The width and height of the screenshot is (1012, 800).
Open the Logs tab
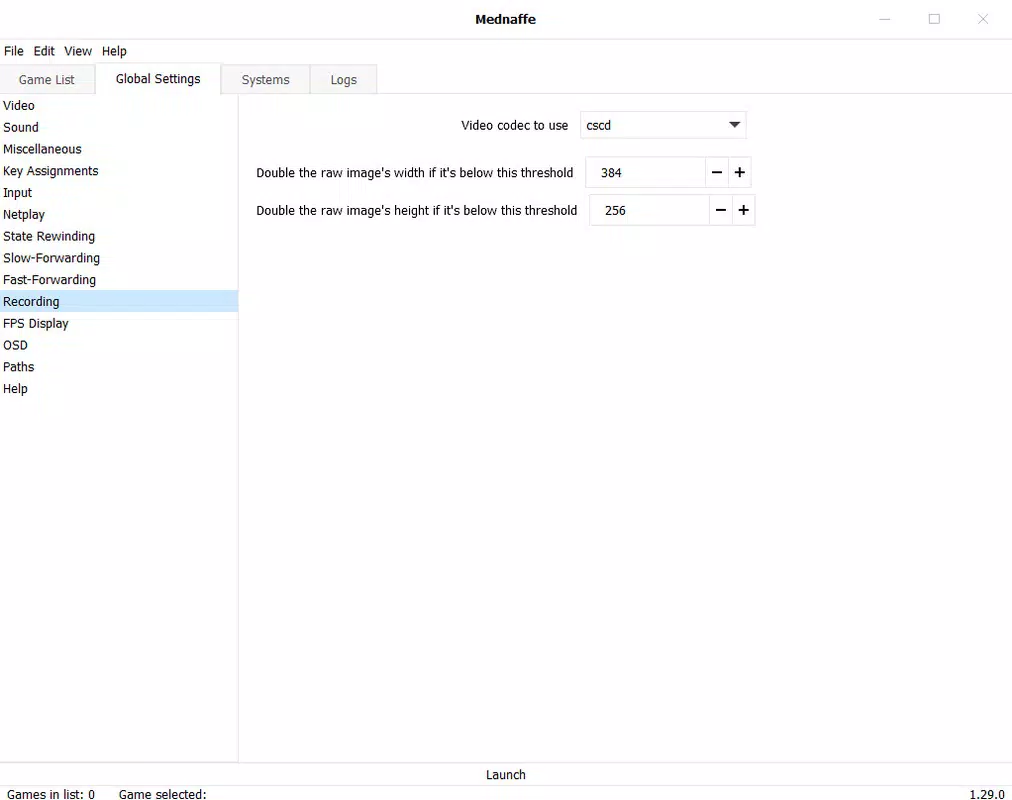click(x=343, y=79)
